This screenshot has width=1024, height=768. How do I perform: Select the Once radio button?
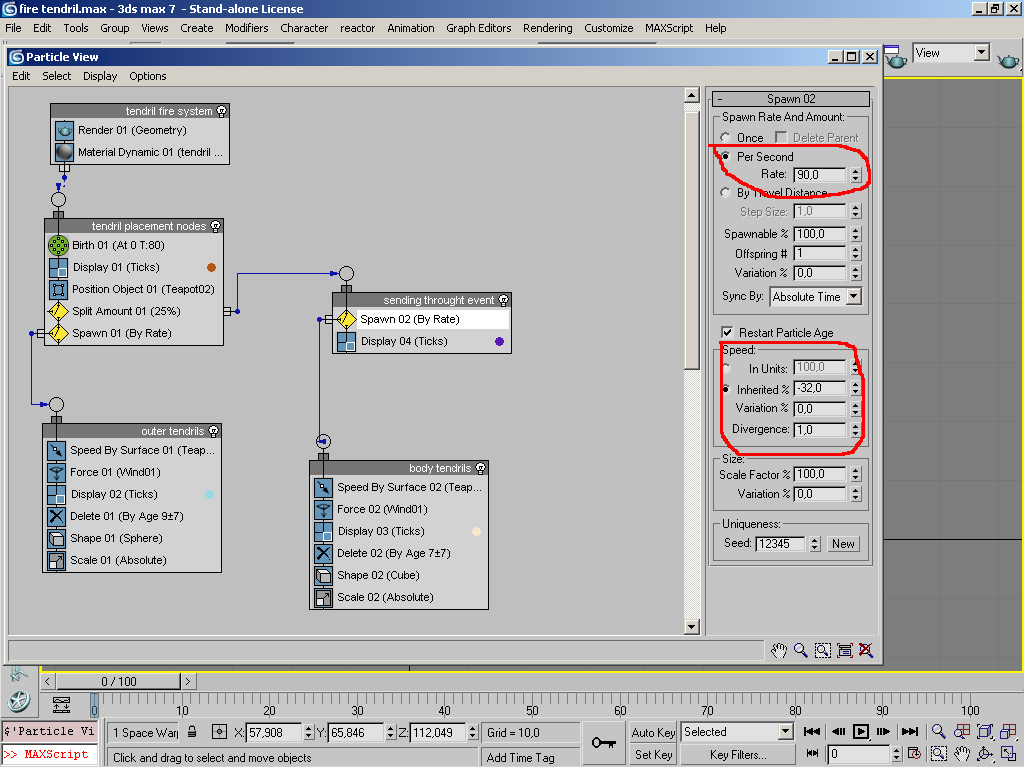(x=726, y=138)
